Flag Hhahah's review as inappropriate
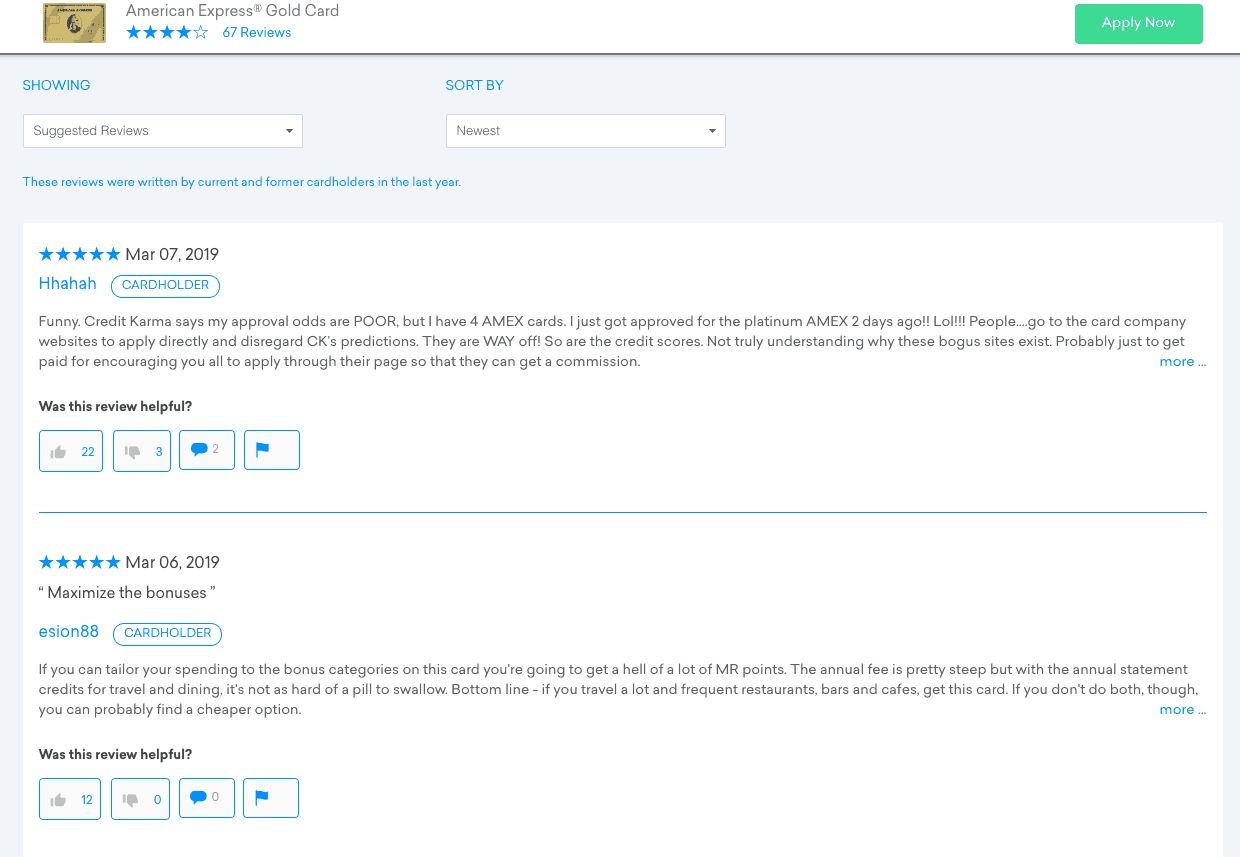The image size is (1240, 857). (271, 450)
